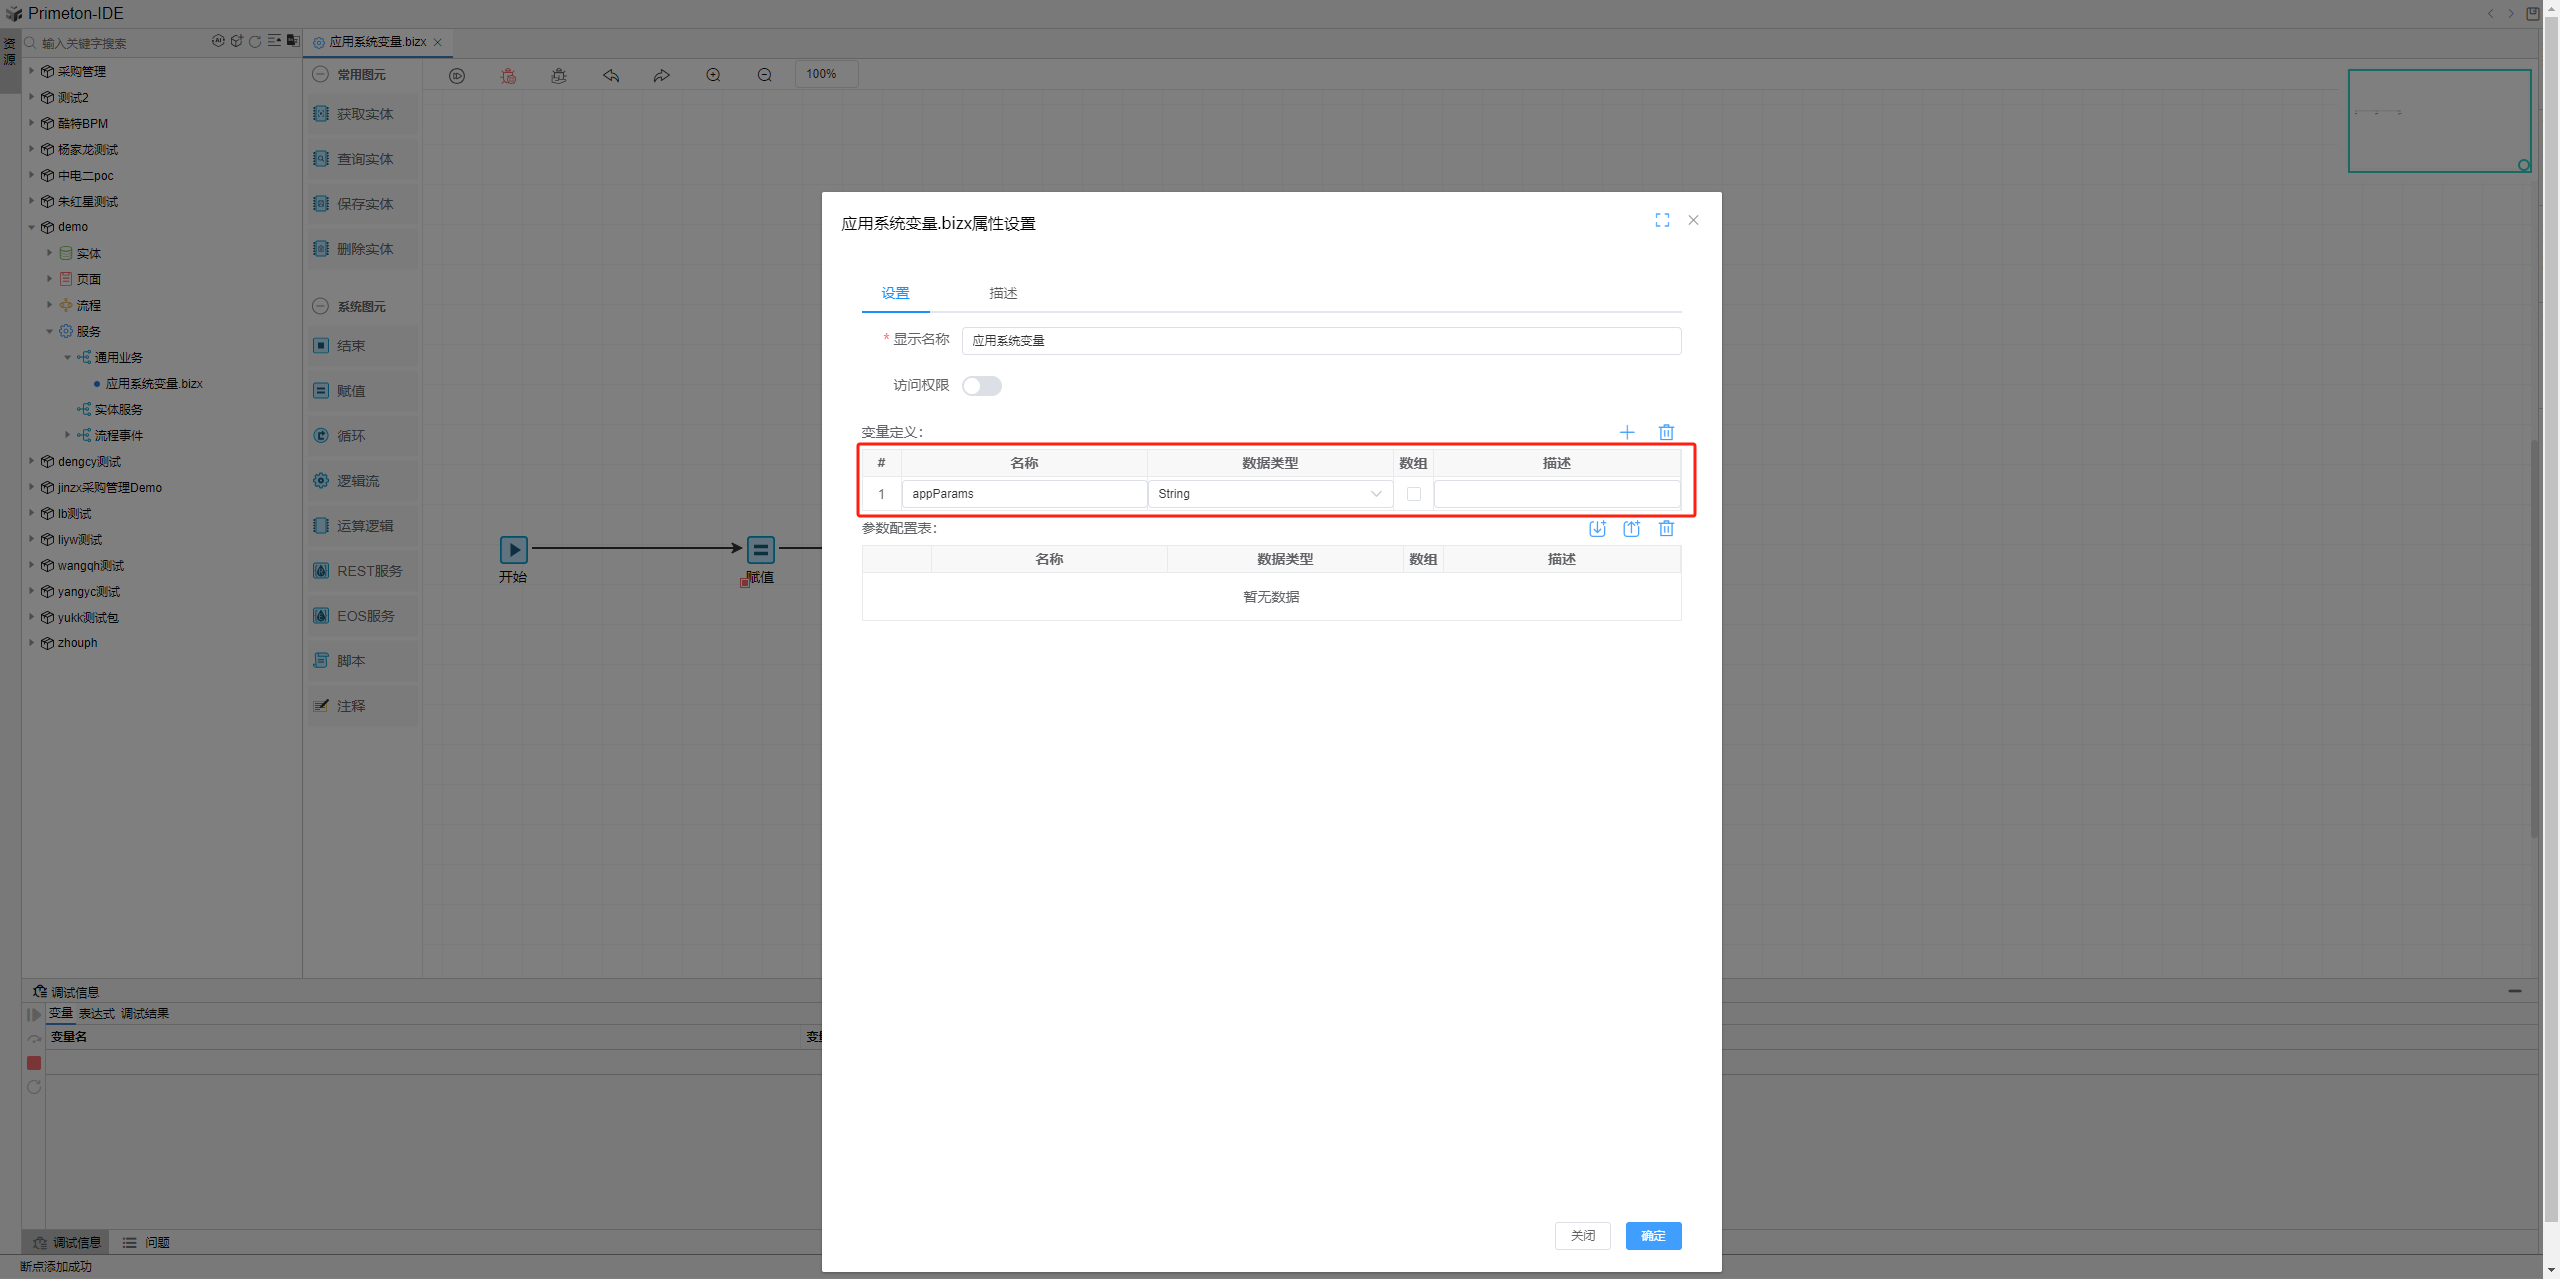Switch to the 描述 tab
This screenshot has height=1279, width=2560.
coord(1002,293)
